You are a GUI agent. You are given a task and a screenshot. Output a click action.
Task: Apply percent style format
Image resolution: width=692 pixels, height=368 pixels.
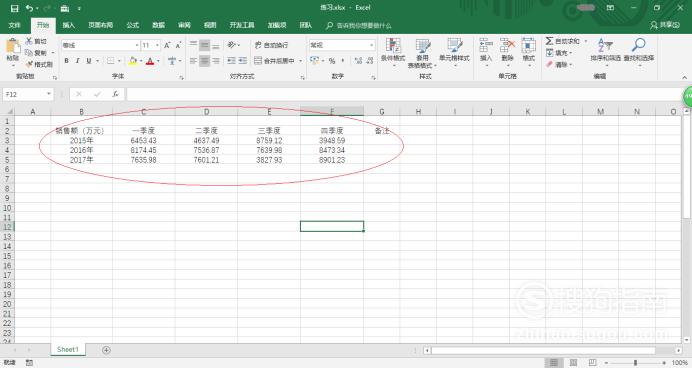(332, 61)
